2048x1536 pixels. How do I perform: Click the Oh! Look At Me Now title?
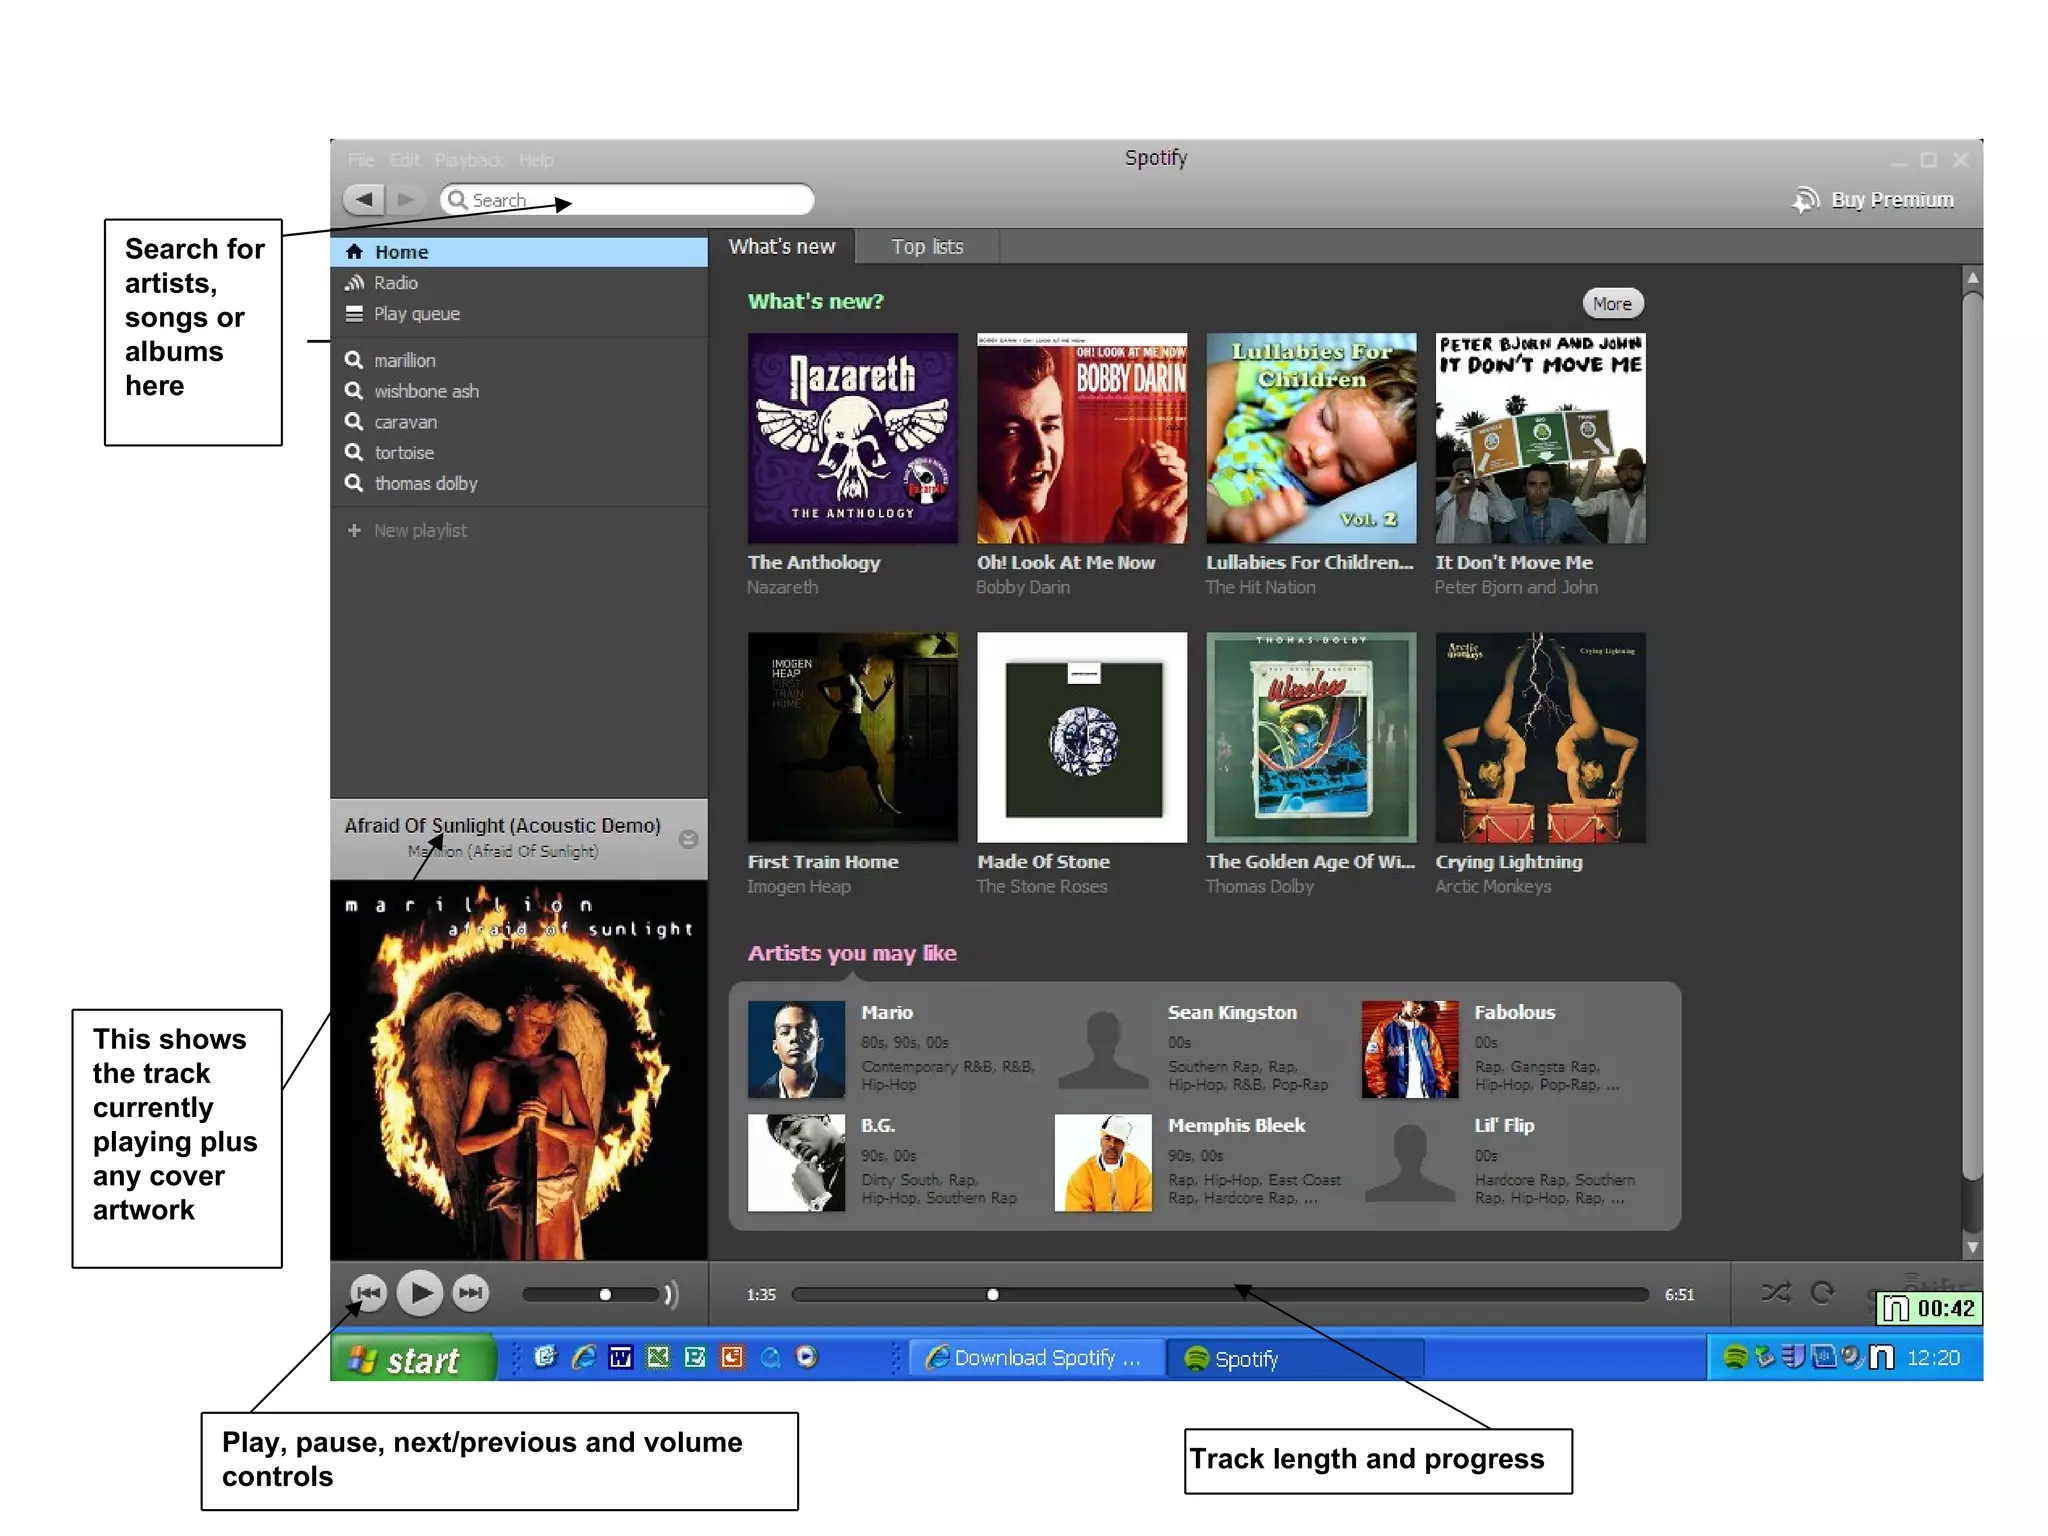(x=1065, y=563)
